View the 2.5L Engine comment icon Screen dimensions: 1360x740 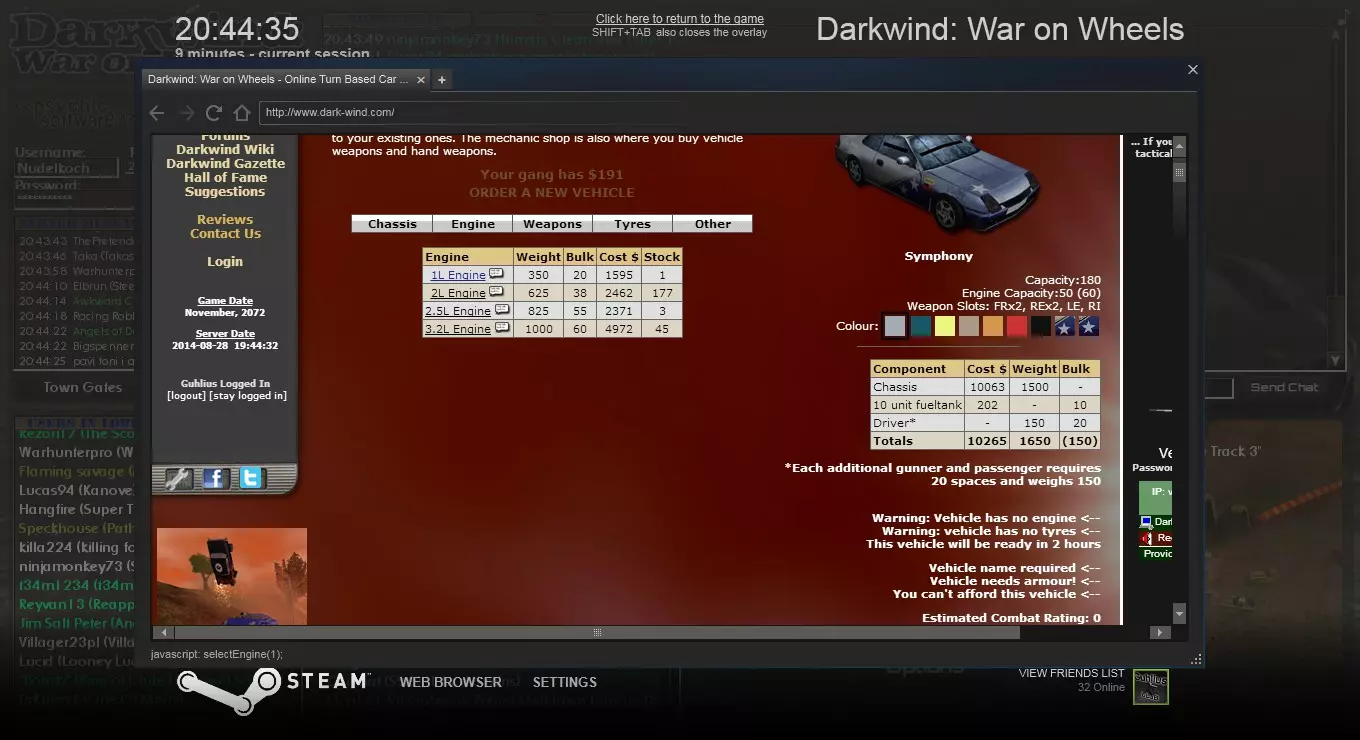502,310
